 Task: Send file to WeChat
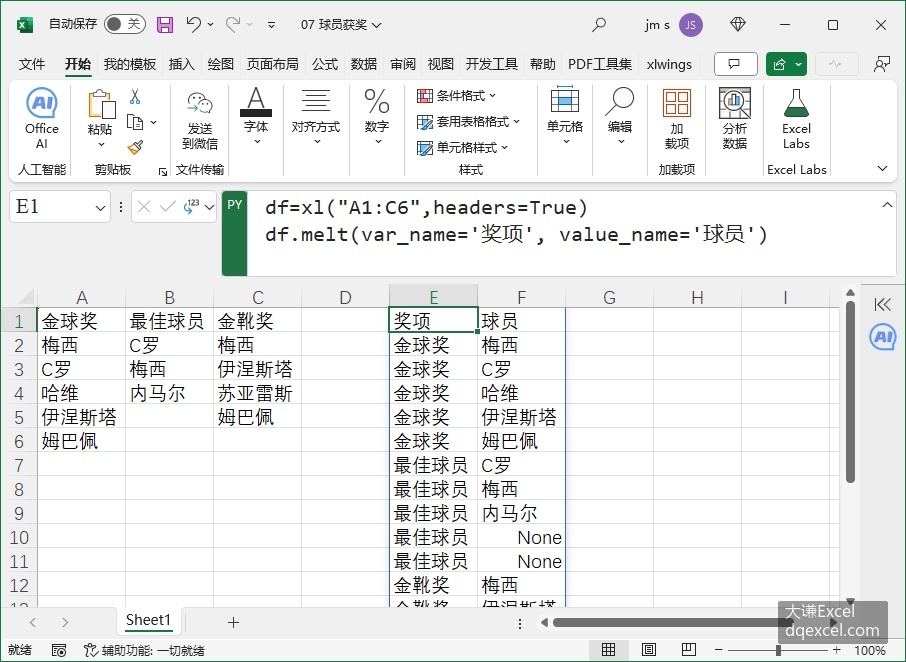200,121
